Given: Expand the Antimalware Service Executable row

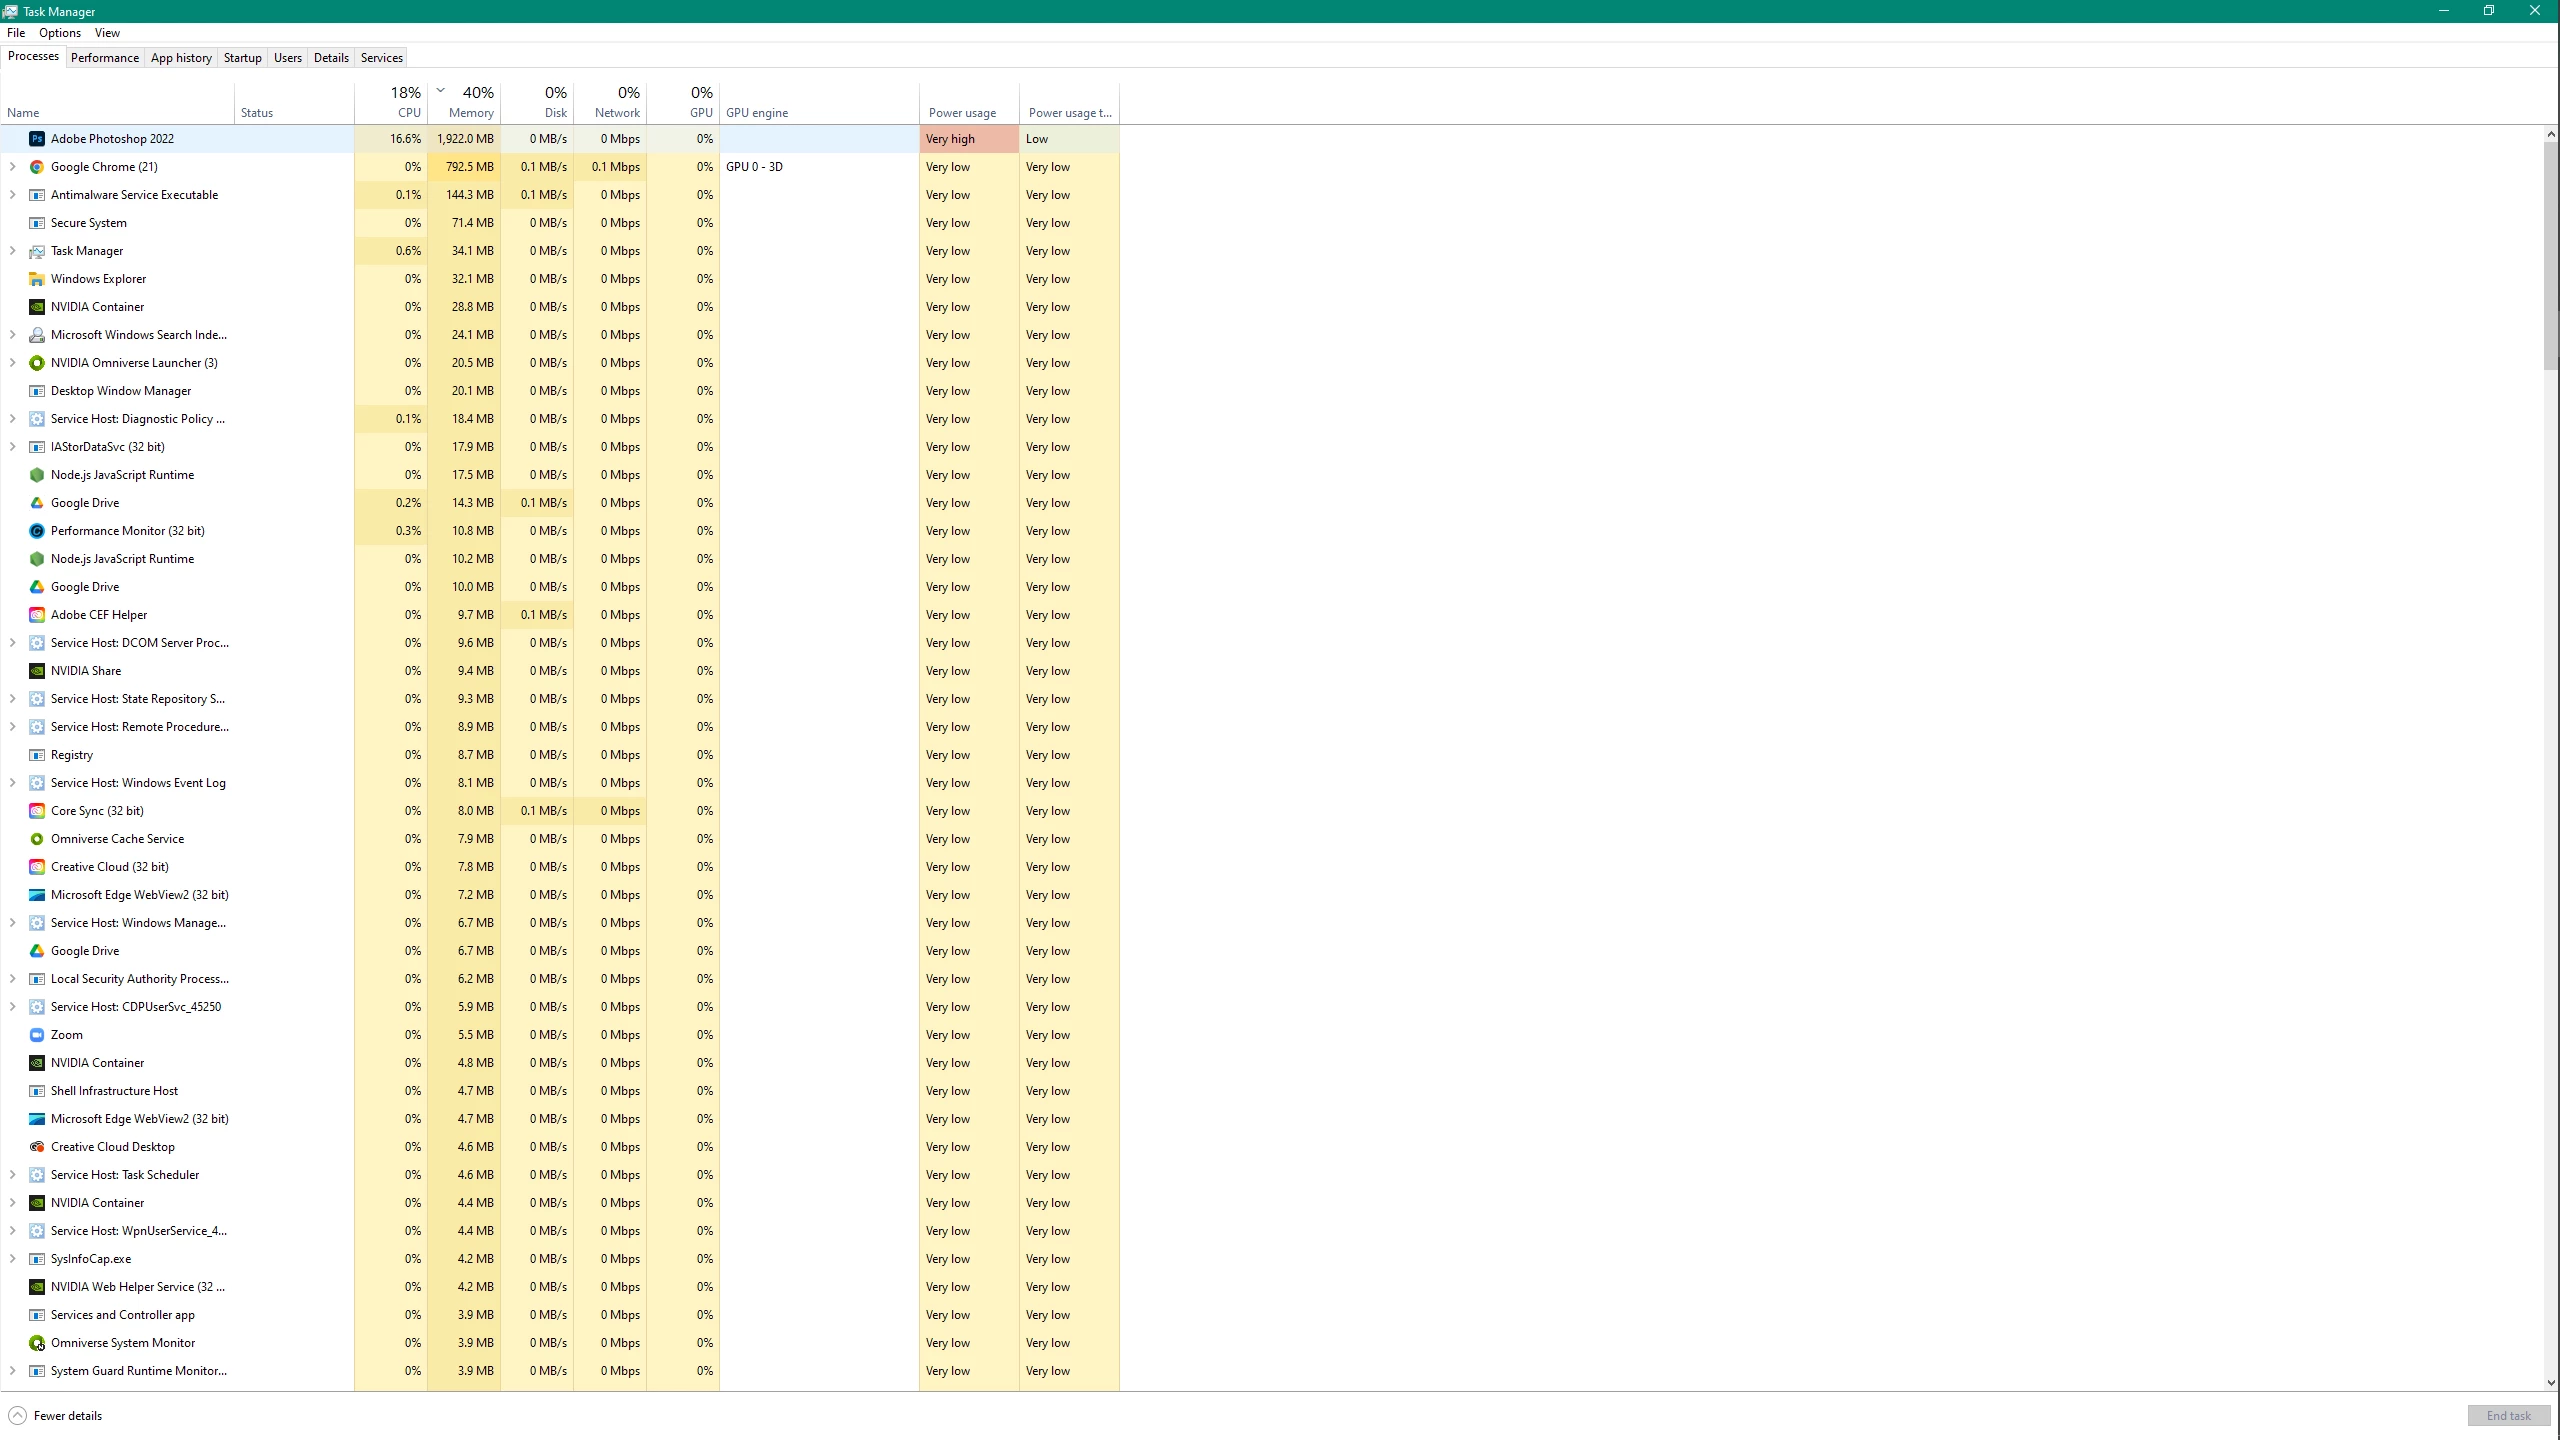Looking at the screenshot, I should 12,195.
